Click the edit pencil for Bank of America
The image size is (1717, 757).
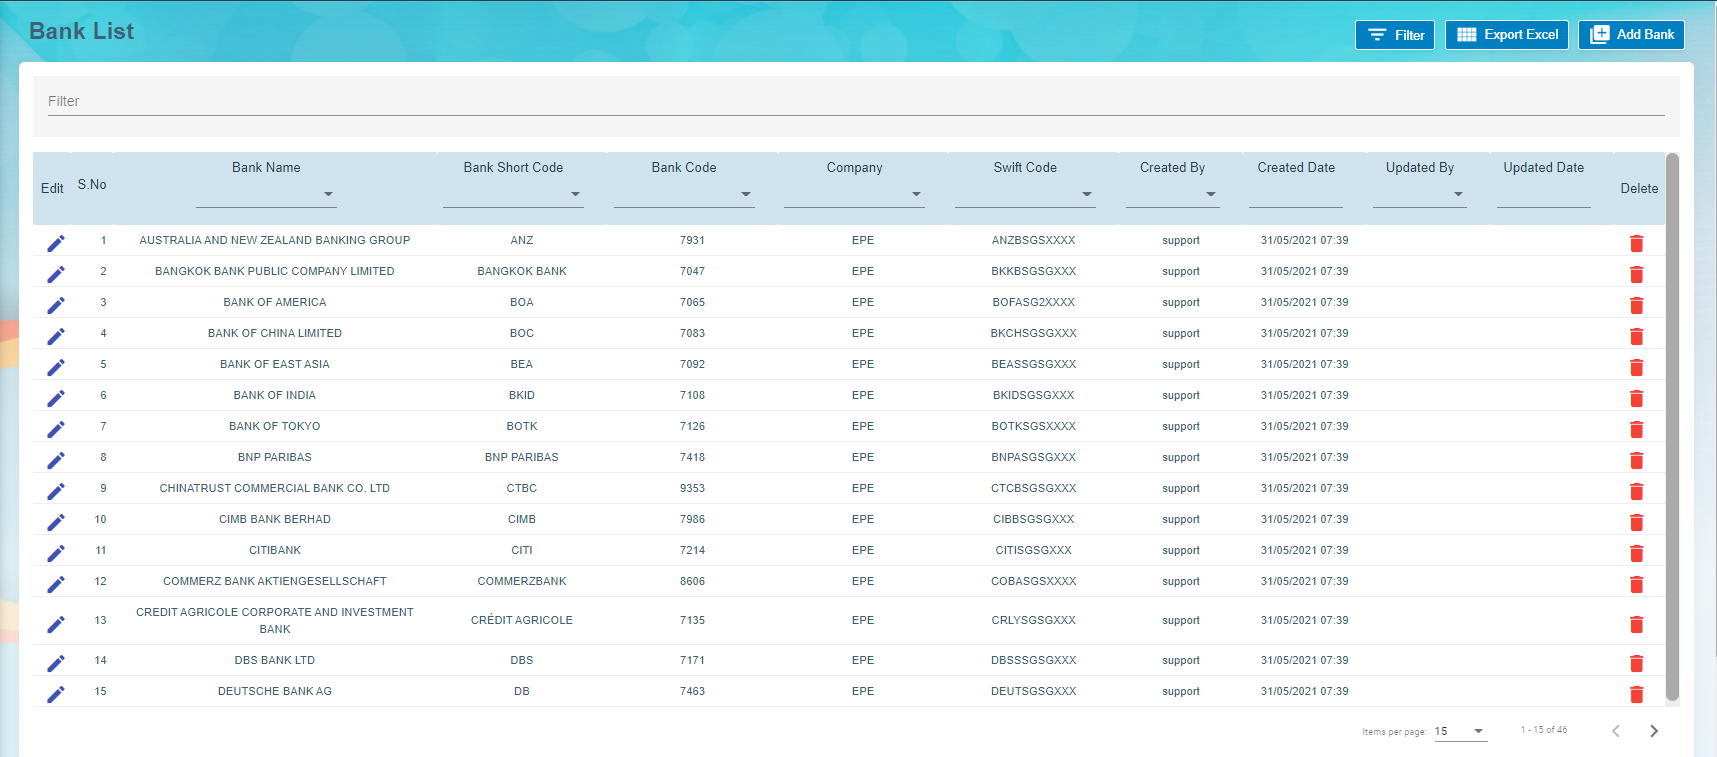pyautogui.click(x=56, y=305)
